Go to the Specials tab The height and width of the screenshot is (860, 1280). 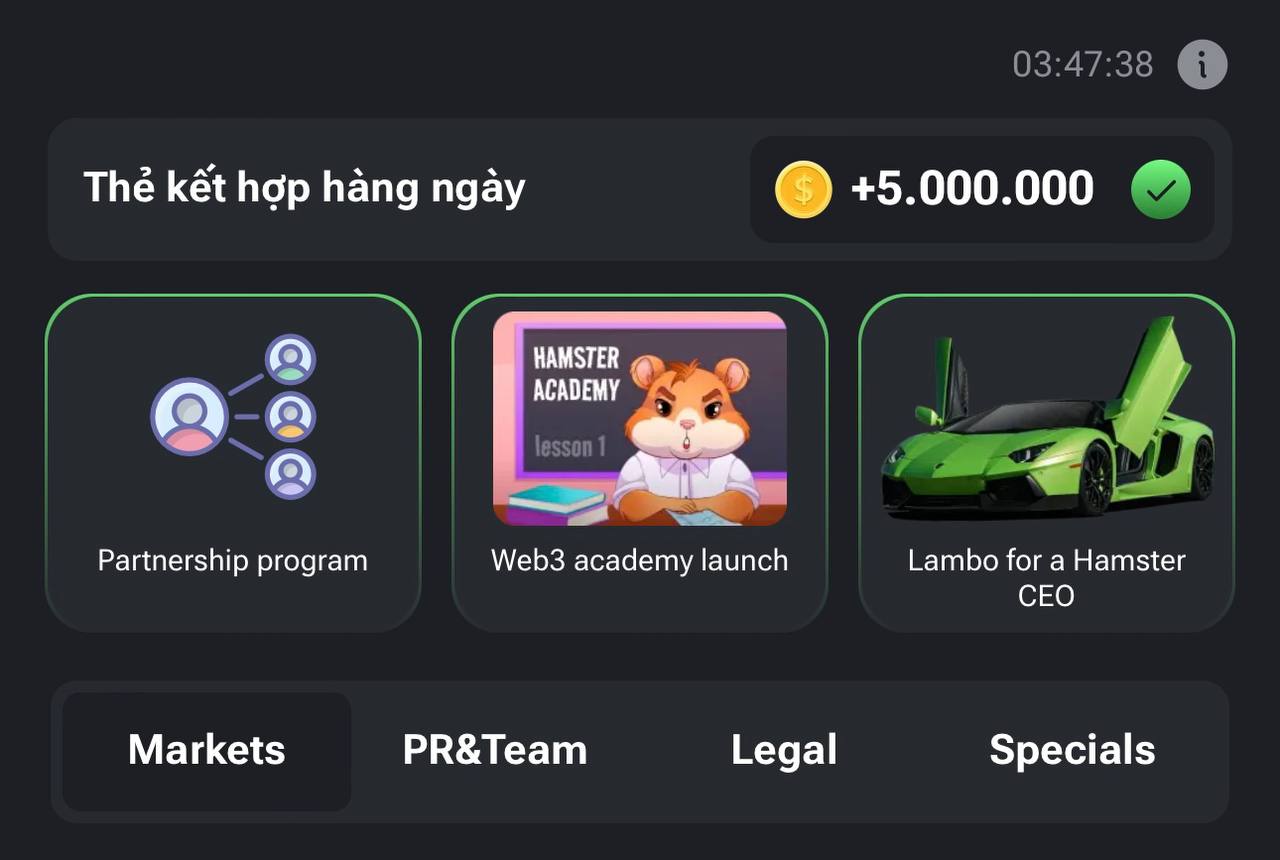(x=1072, y=750)
